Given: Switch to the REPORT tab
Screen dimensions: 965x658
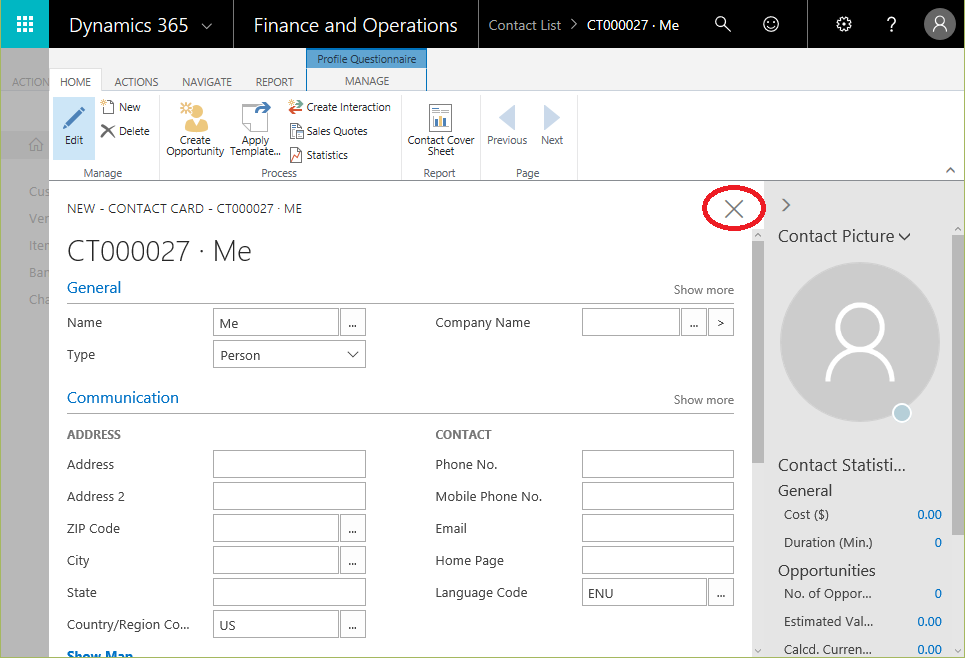Looking at the screenshot, I should click(274, 81).
